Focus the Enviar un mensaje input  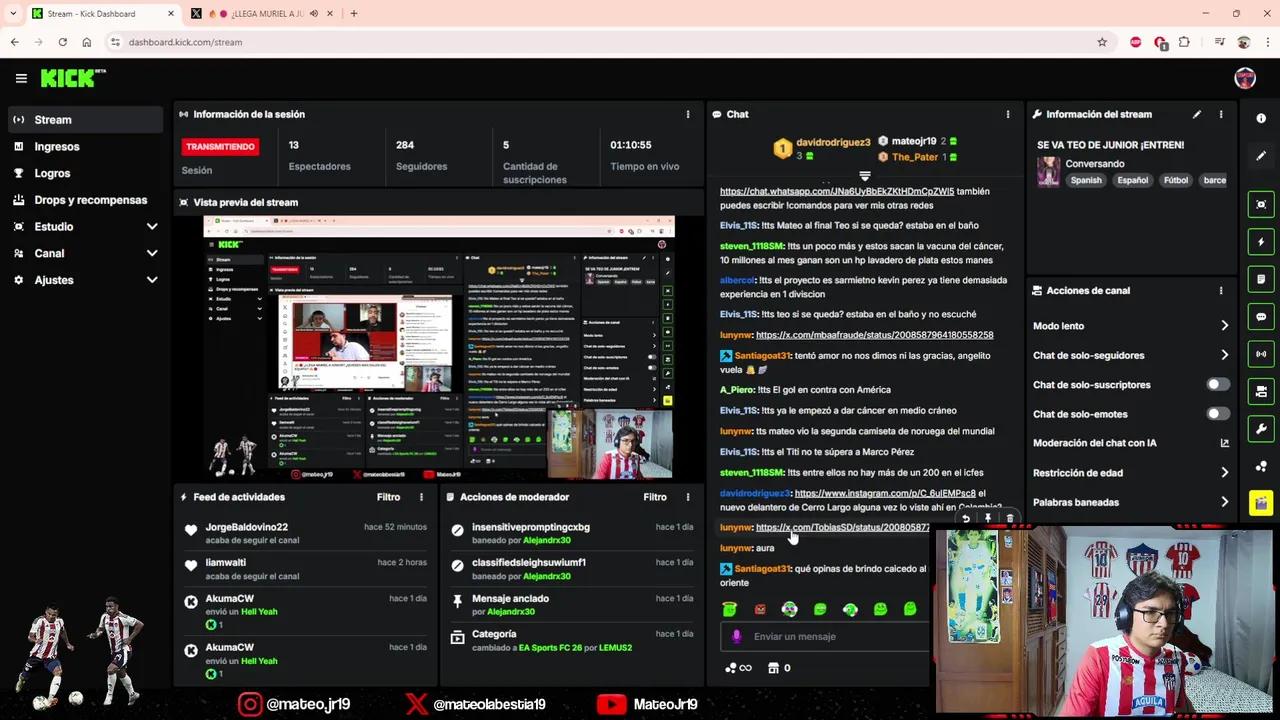point(825,636)
